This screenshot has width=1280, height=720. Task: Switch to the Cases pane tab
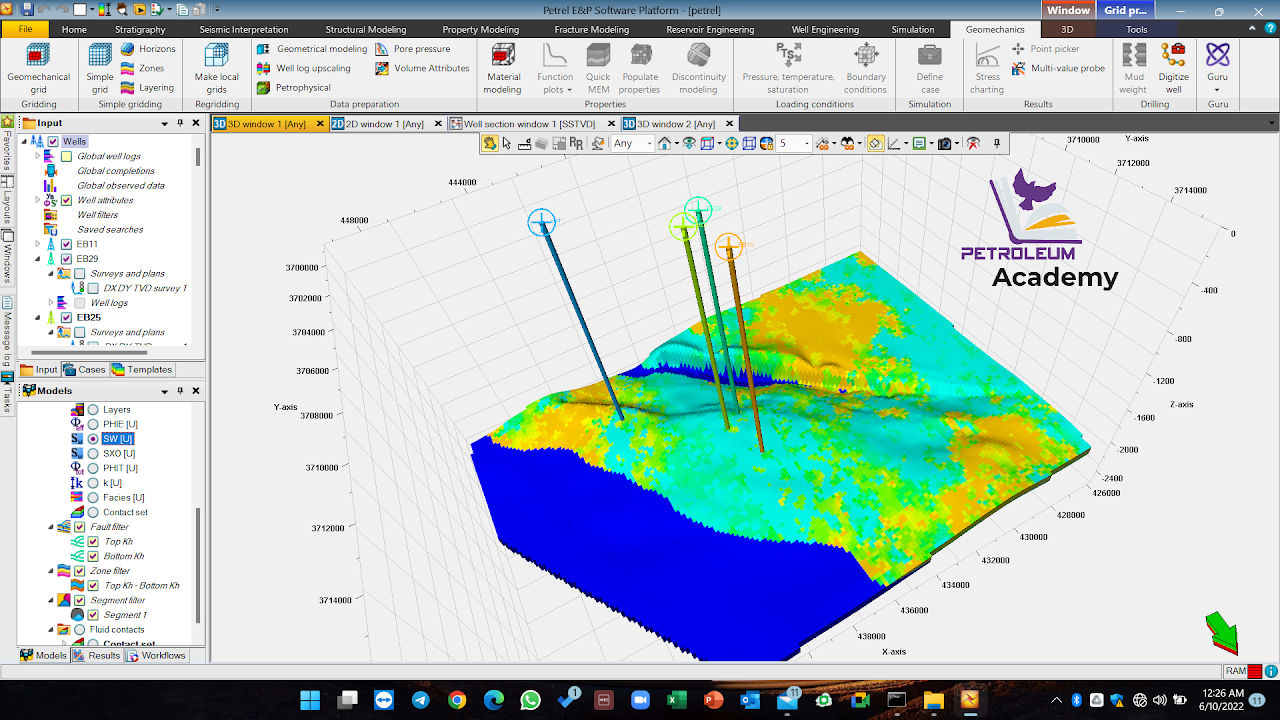pyautogui.click(x=85, y=370)
